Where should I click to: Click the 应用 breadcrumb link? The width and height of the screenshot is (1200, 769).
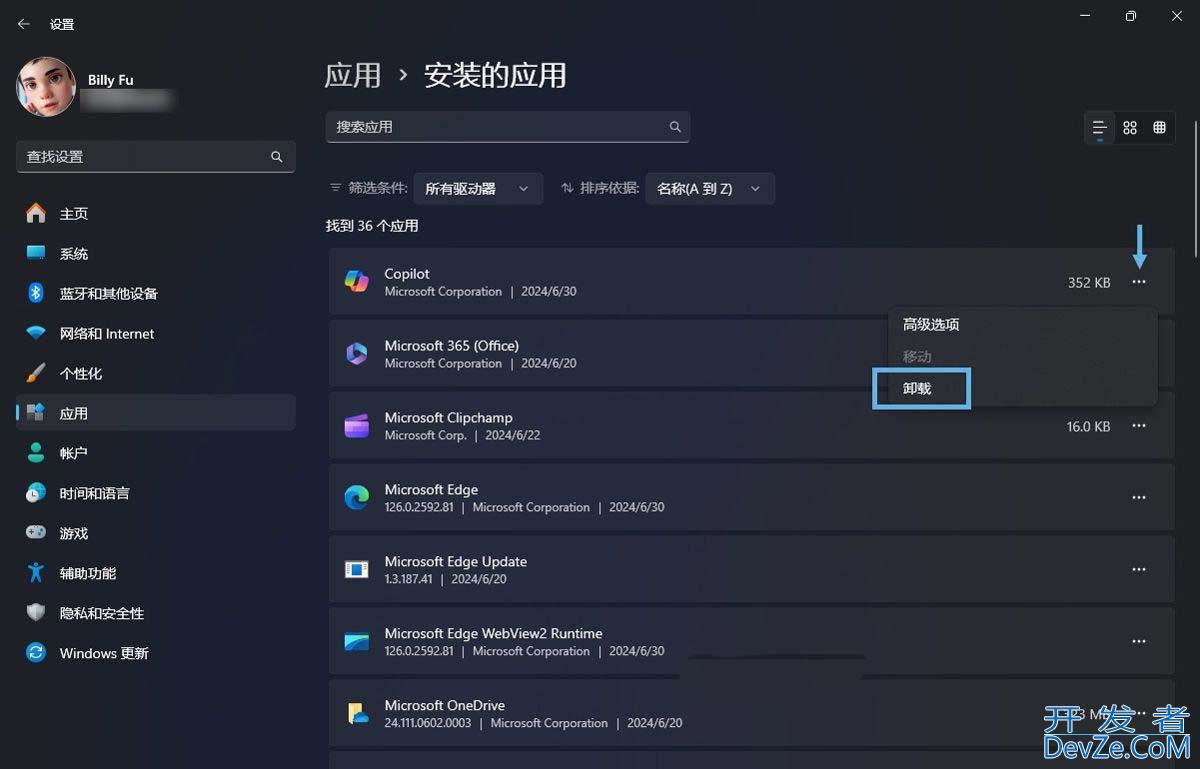(x=353, y=75)
